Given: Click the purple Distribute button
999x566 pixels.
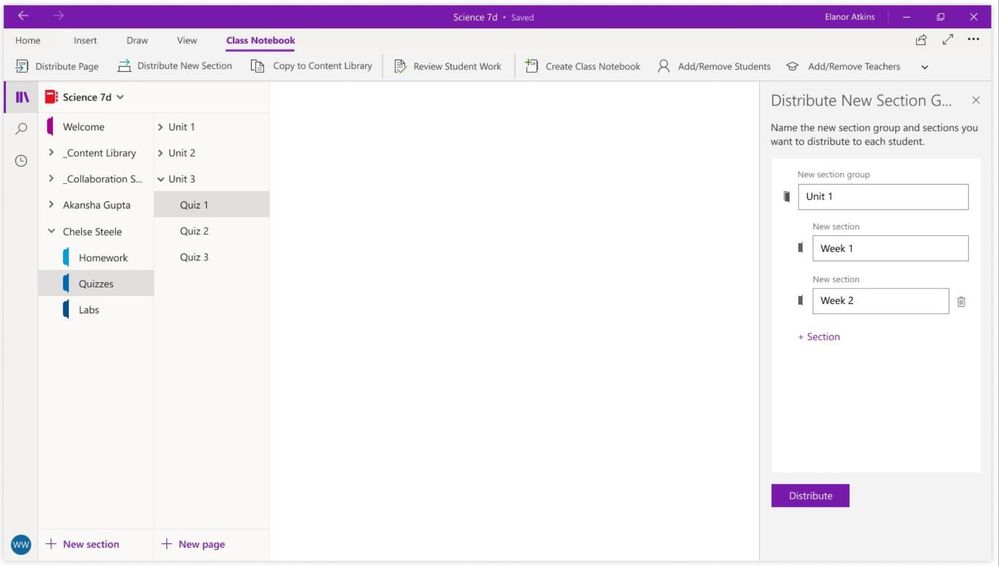Looking at the screenshot, I should pos(810,496).
